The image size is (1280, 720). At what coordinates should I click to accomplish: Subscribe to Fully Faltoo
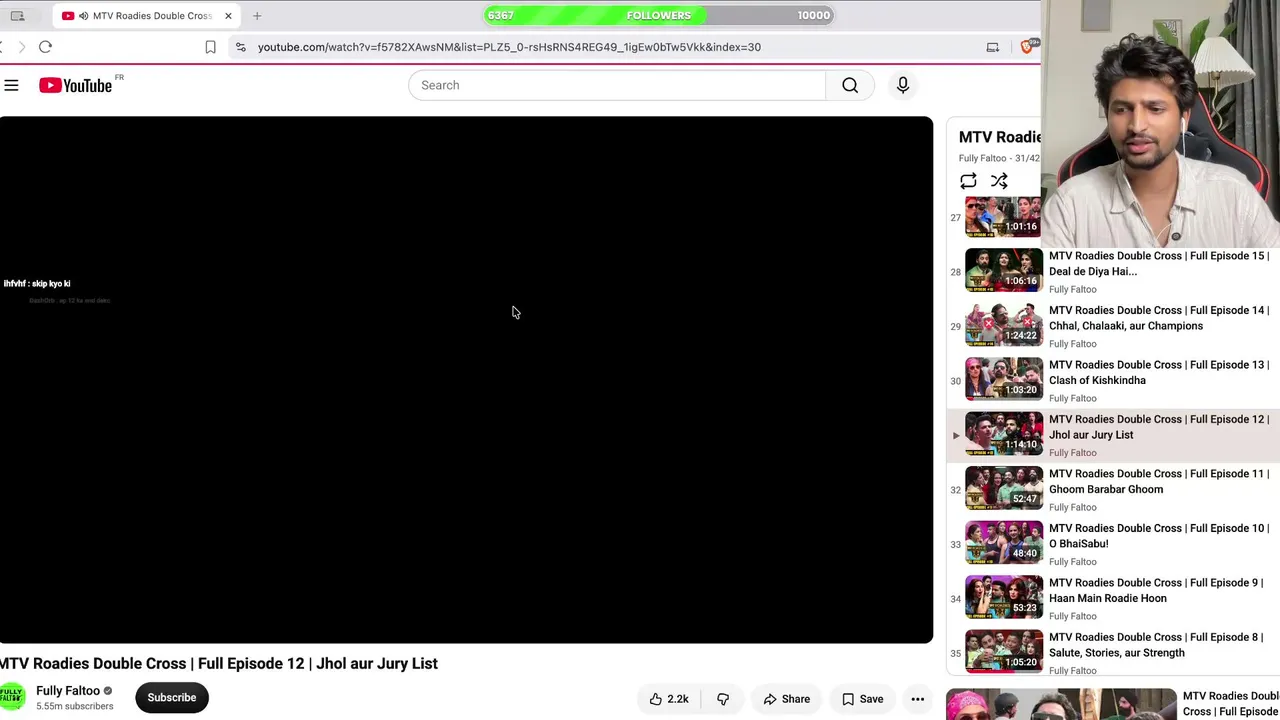(172, 697)
